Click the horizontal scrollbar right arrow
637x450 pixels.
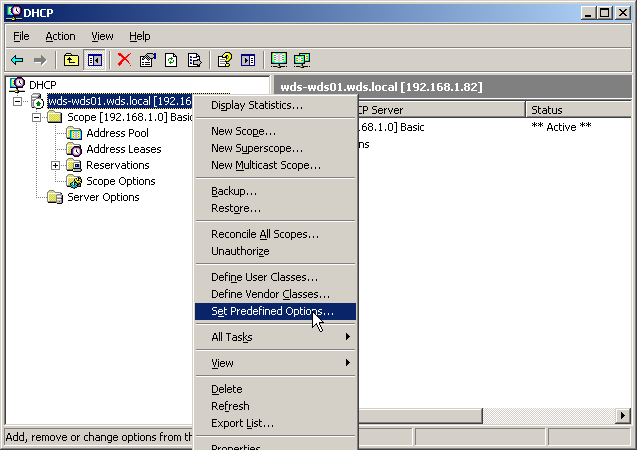point(623,415)
